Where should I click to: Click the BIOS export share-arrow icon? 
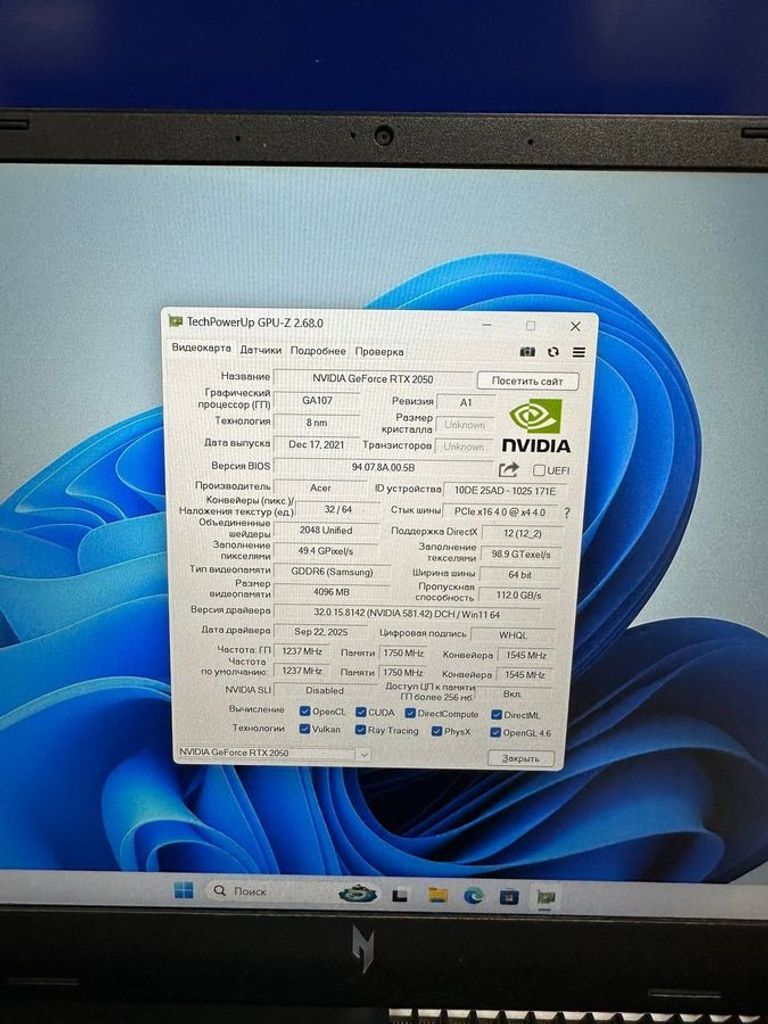coord(508,470)
